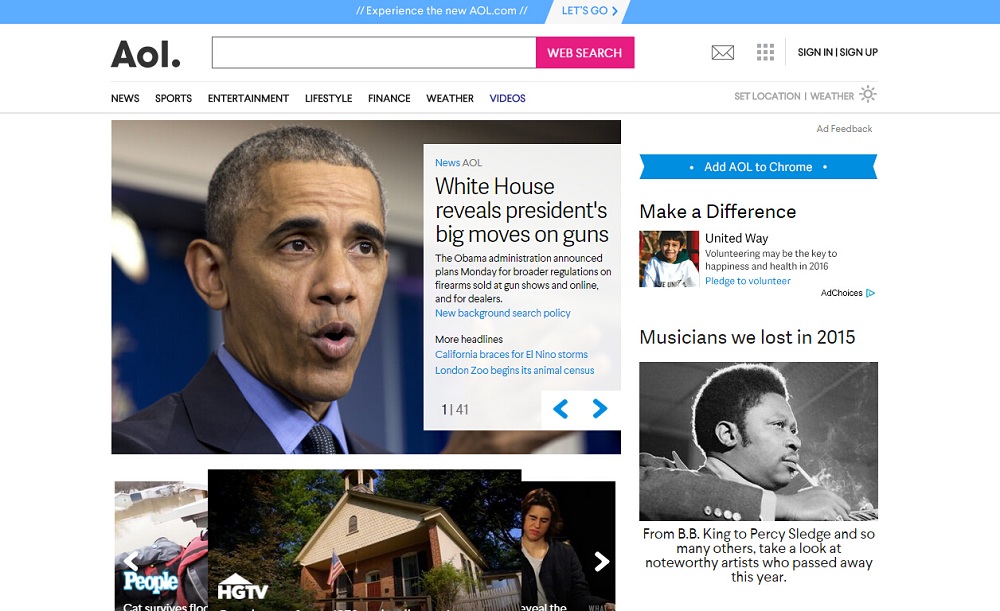
Task: Open the Videos section
Action: [508, 98]
